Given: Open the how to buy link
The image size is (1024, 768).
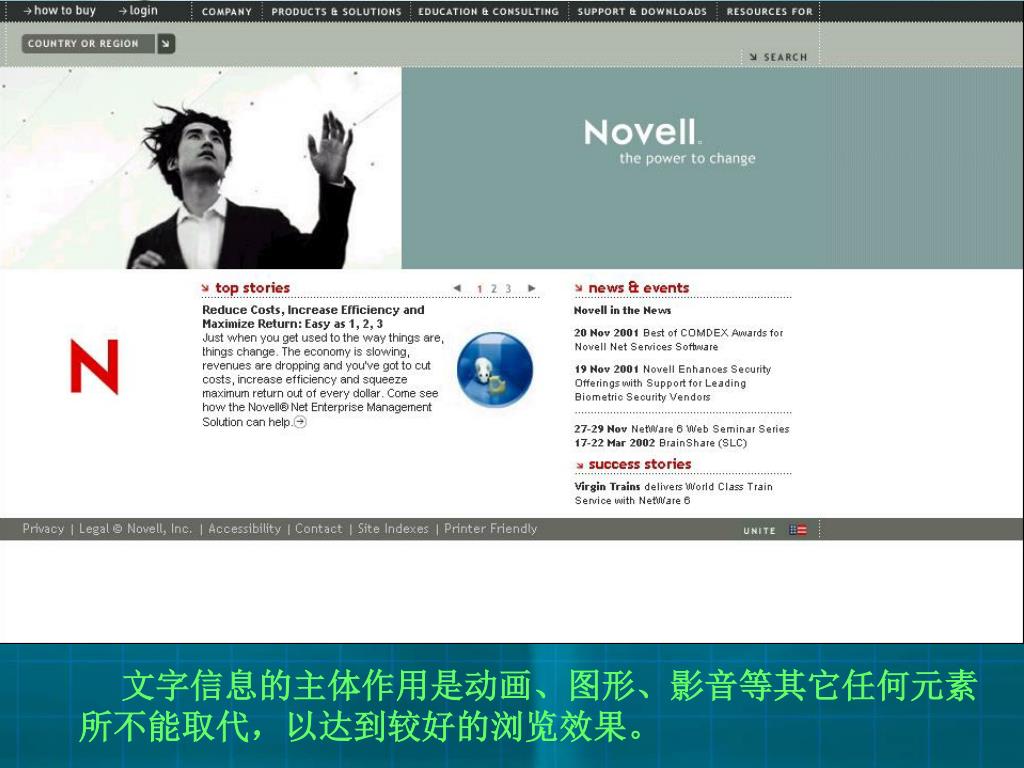Looking at the screenshot, I should (59, 10).
